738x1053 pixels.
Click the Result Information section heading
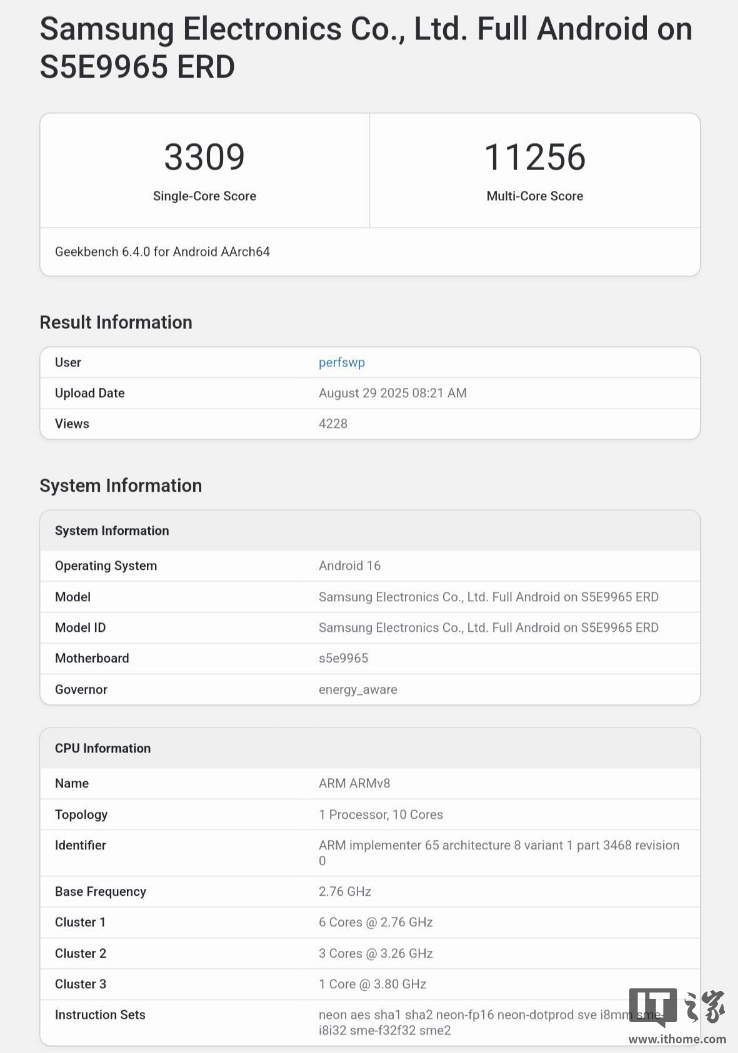click(x=116, y=322)
